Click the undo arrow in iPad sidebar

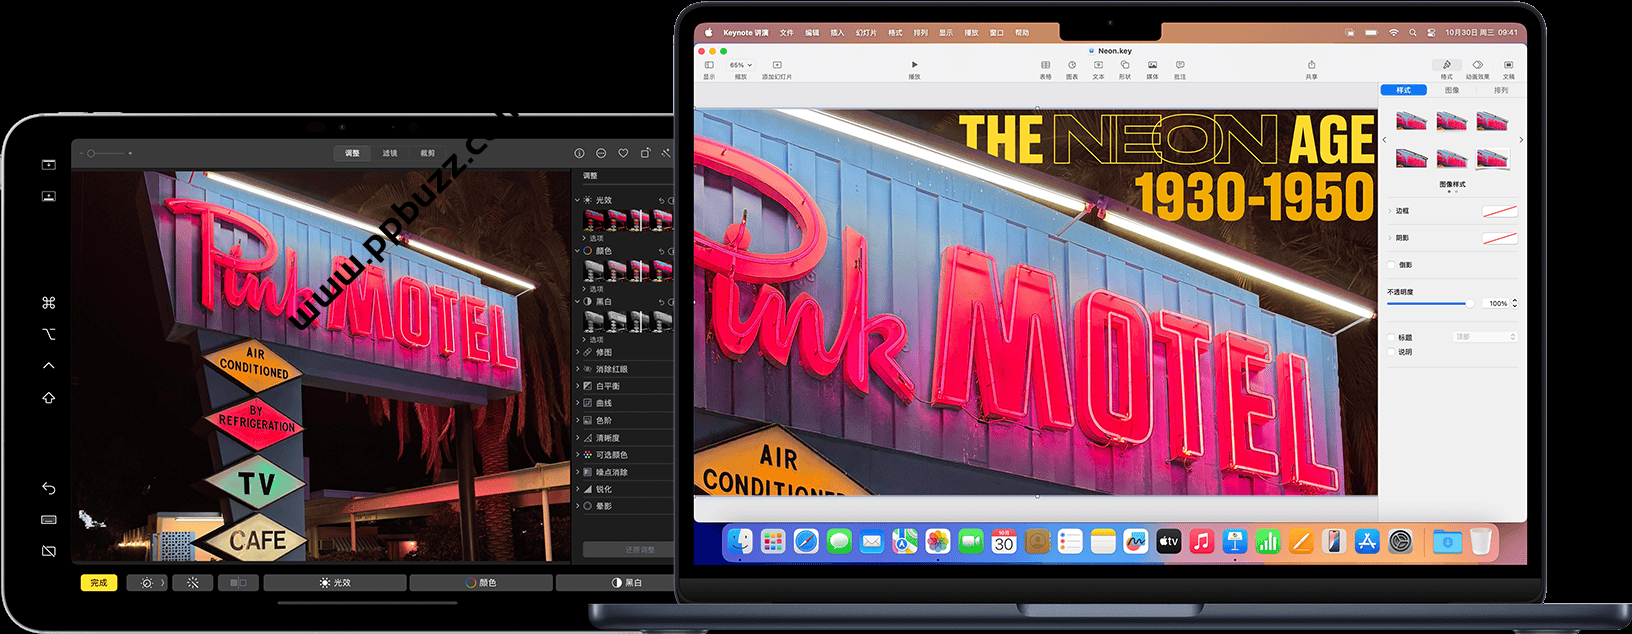49,488
